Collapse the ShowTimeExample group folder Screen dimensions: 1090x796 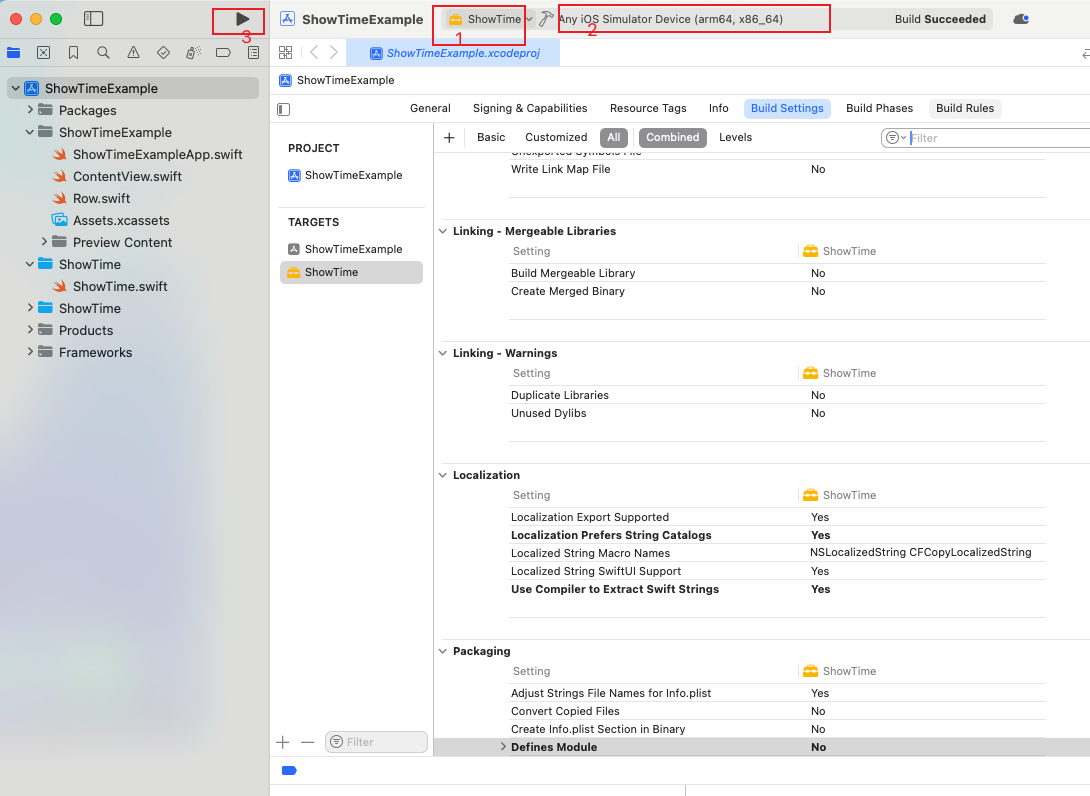tap(30, 132)
